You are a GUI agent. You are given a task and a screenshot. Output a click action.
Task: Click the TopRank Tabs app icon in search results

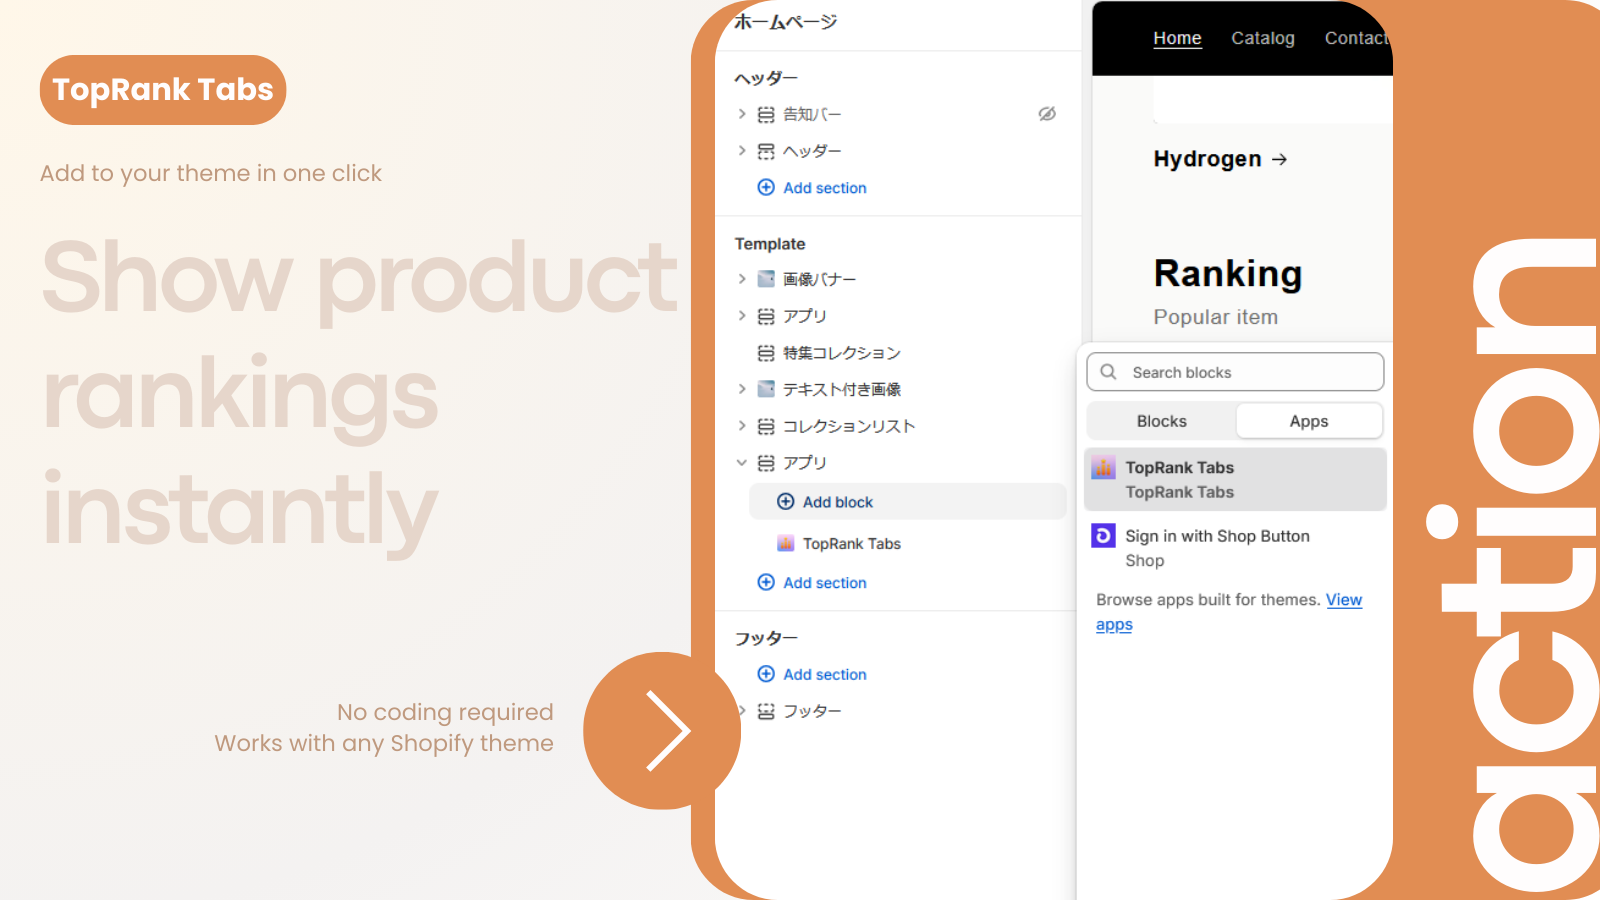[x=1103, y=466]
